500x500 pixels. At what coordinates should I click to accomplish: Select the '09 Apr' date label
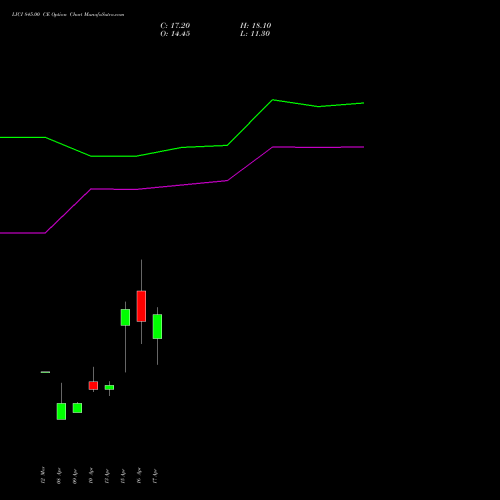point(75,476)
